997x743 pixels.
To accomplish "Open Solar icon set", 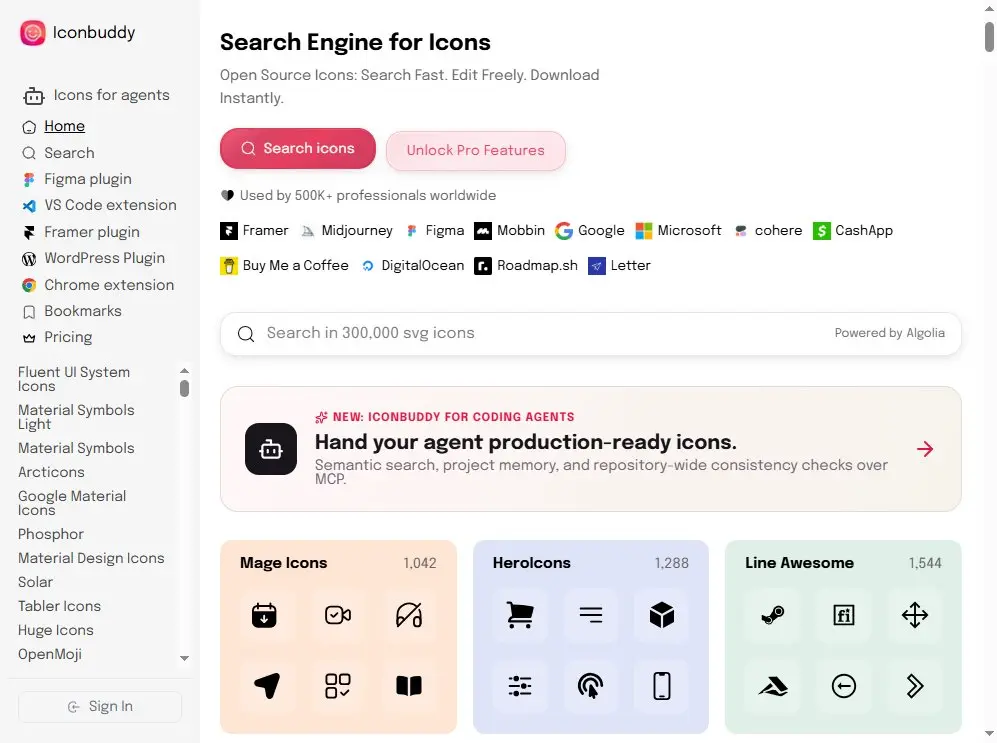I will 35,582.
